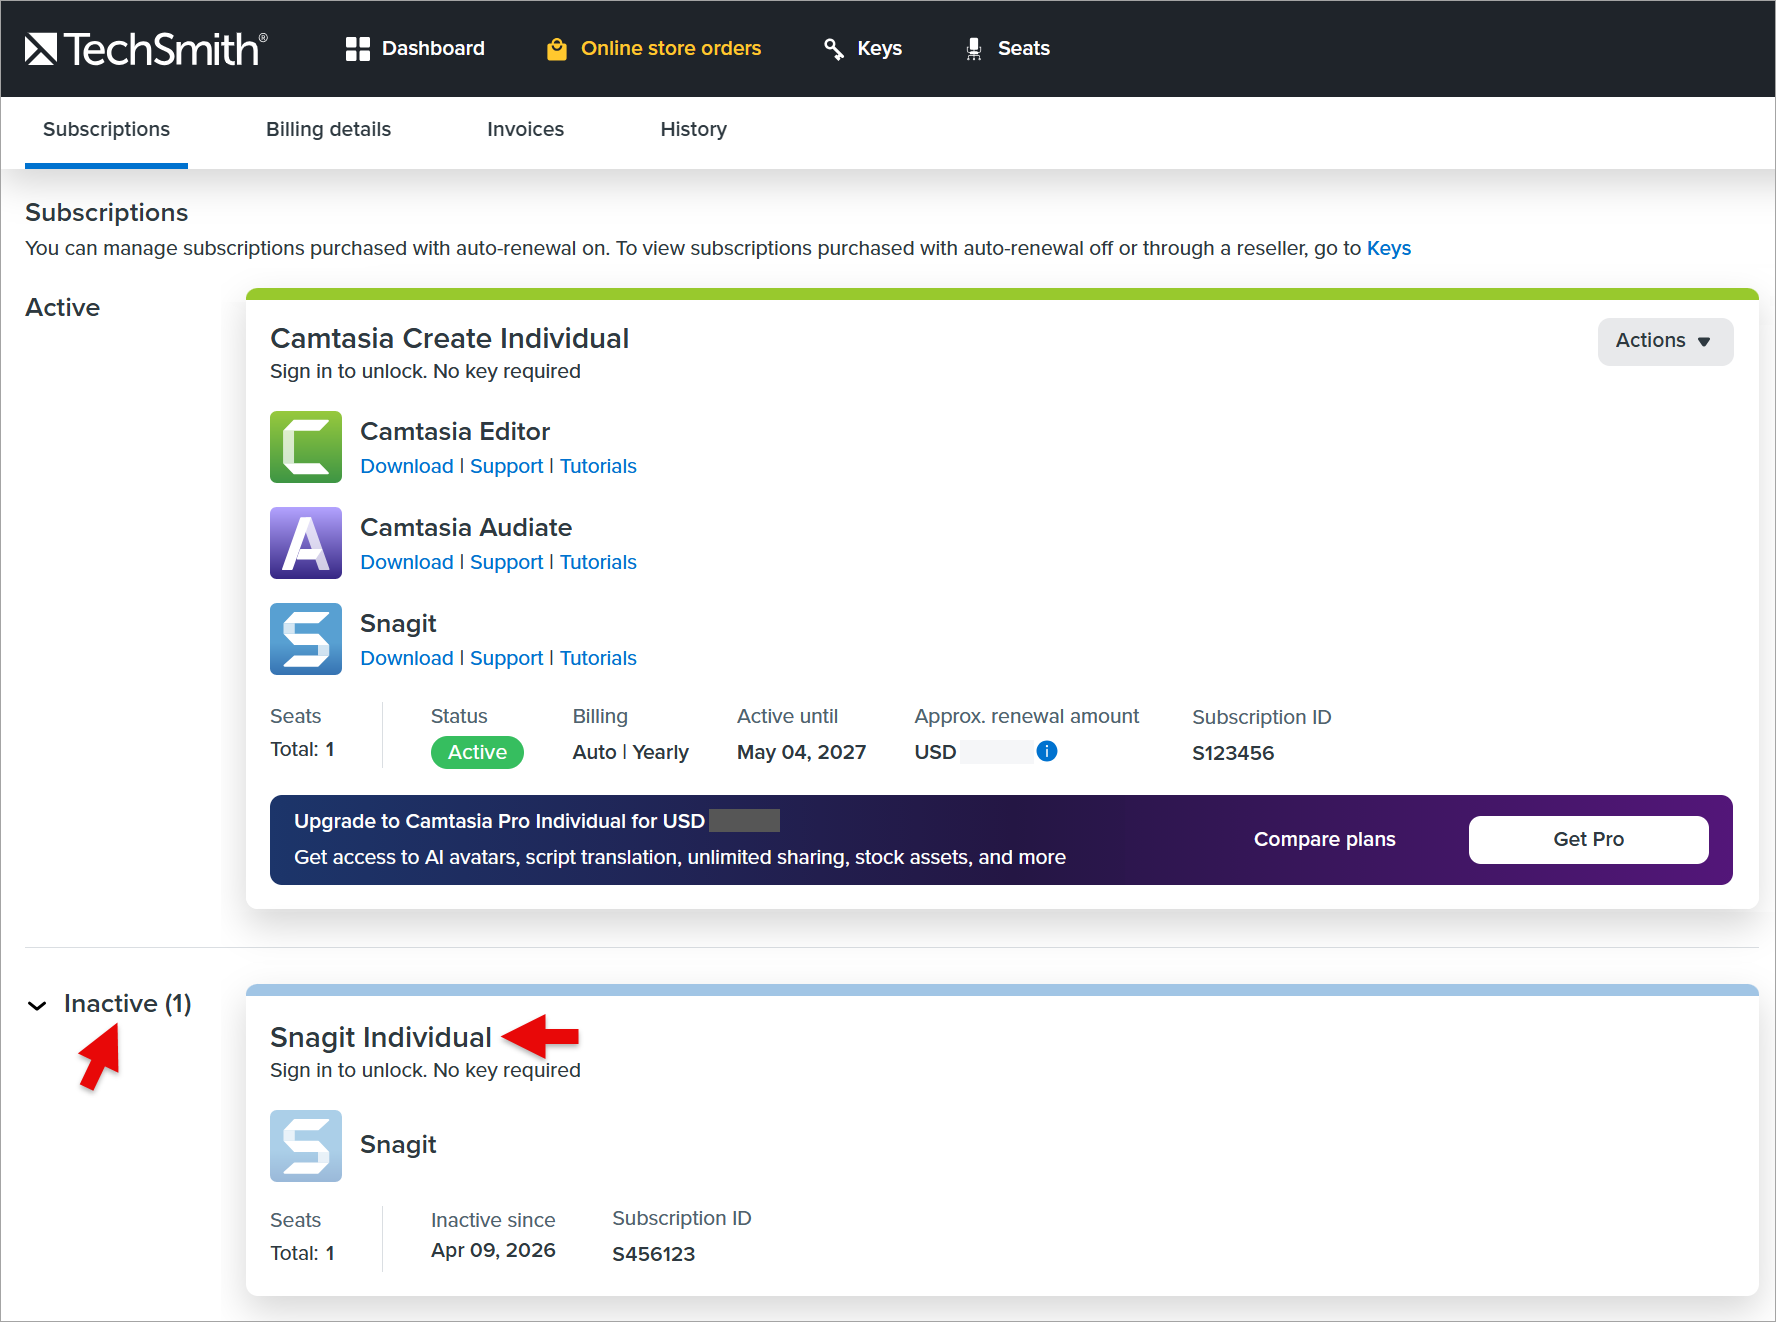Download Snagit
The width and height of the screenshot is (1776, 1322).
click(x=407, y=659)
